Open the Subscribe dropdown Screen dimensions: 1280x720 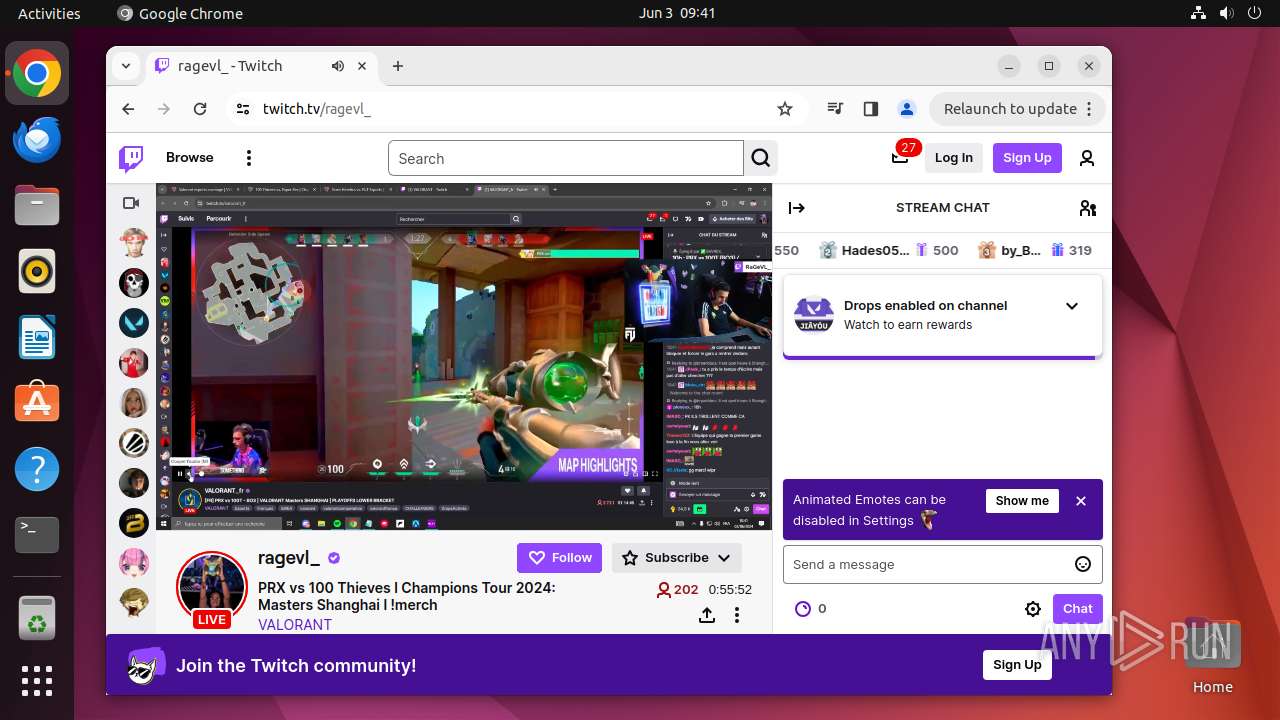tap(677, 558)
